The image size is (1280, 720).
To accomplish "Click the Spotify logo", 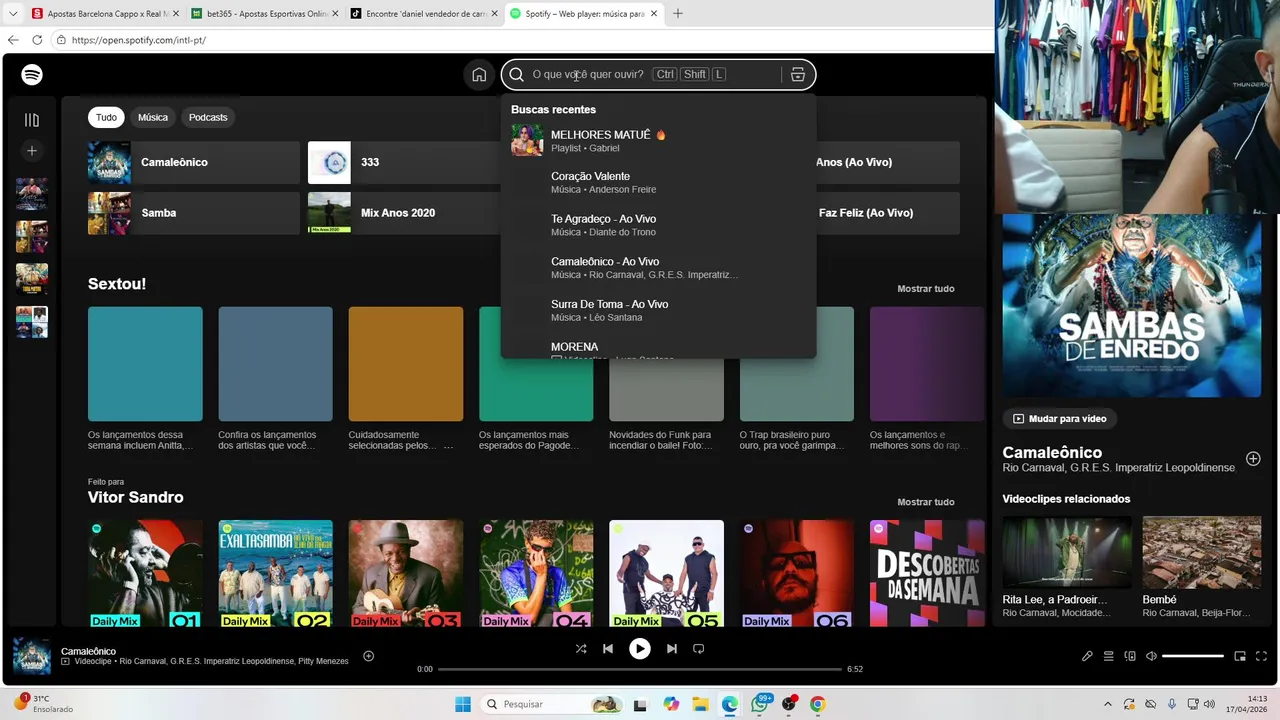I will click(x=32, y=75).
